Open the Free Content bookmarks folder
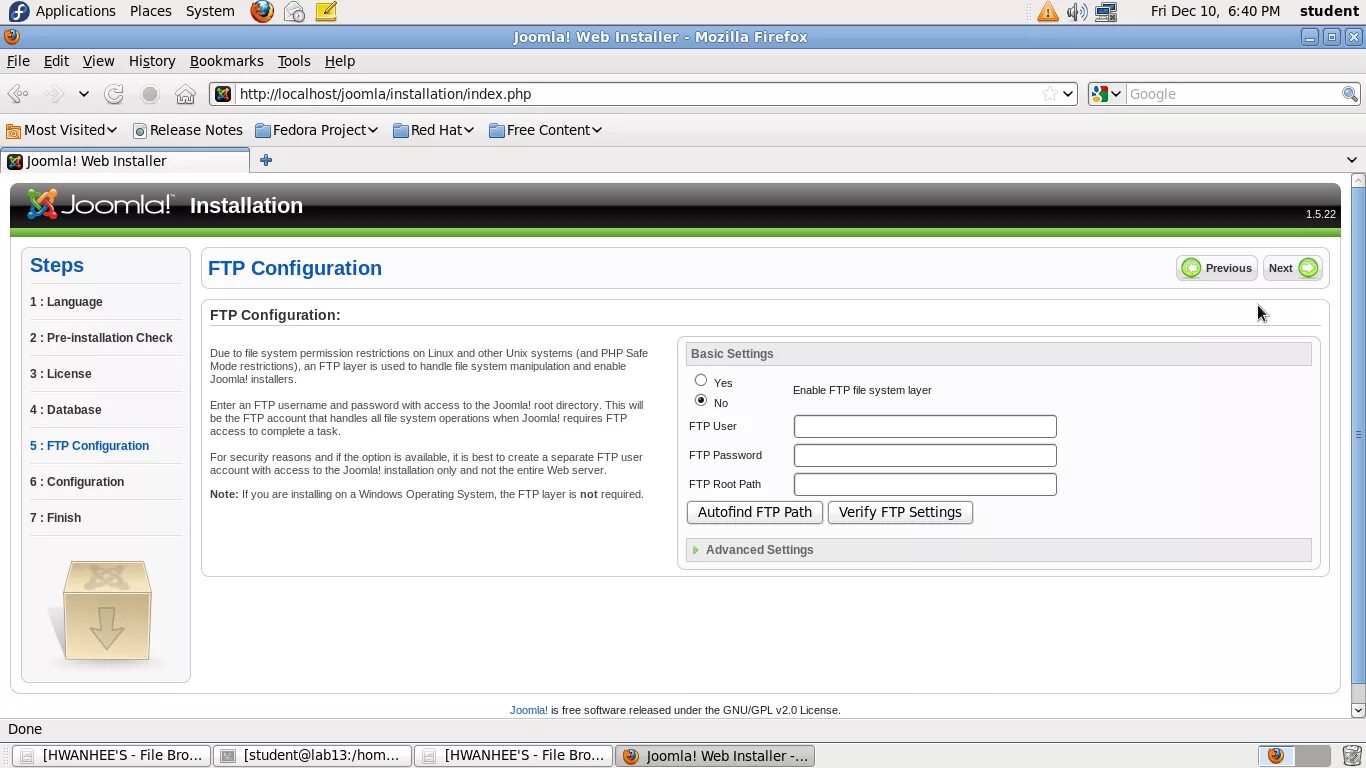 pos(545,130)
